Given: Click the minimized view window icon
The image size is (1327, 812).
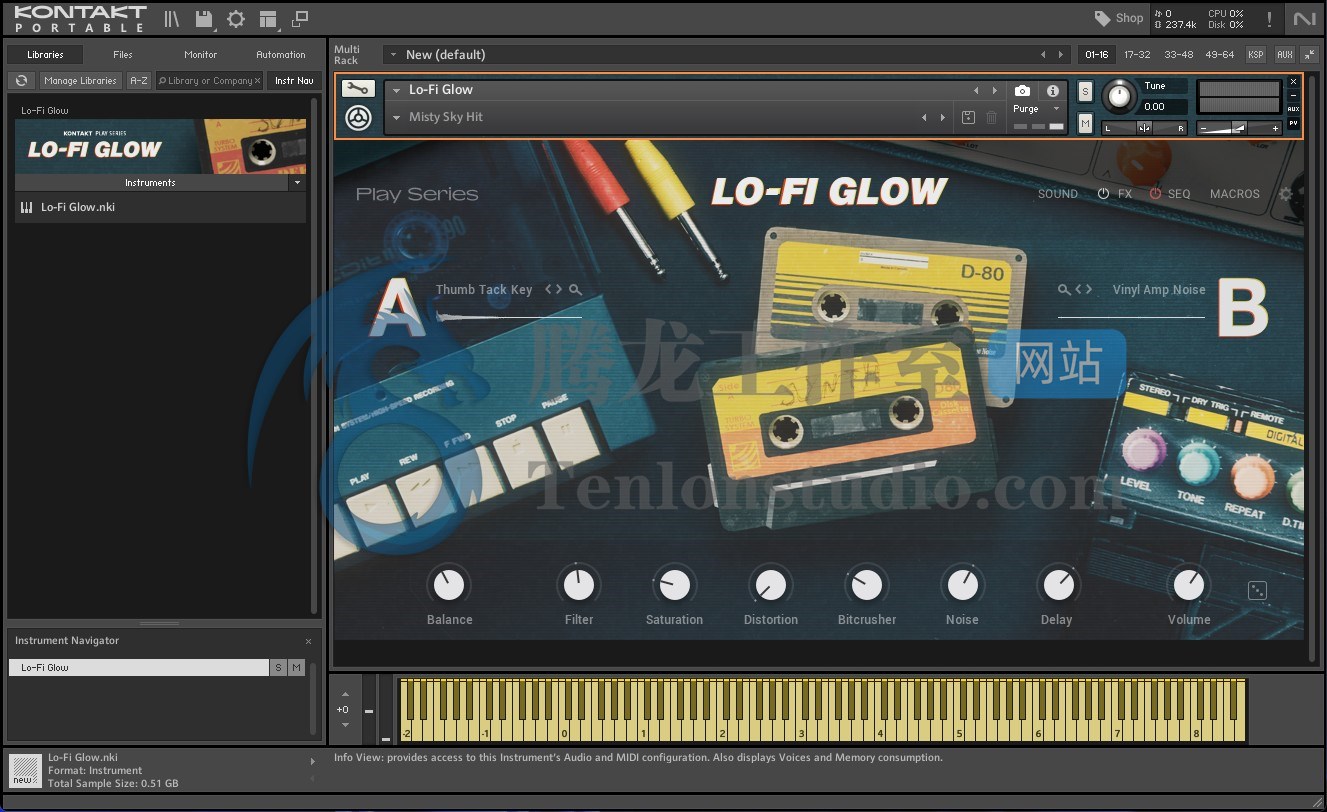Looking at the screenshot, I should [300, 19].
